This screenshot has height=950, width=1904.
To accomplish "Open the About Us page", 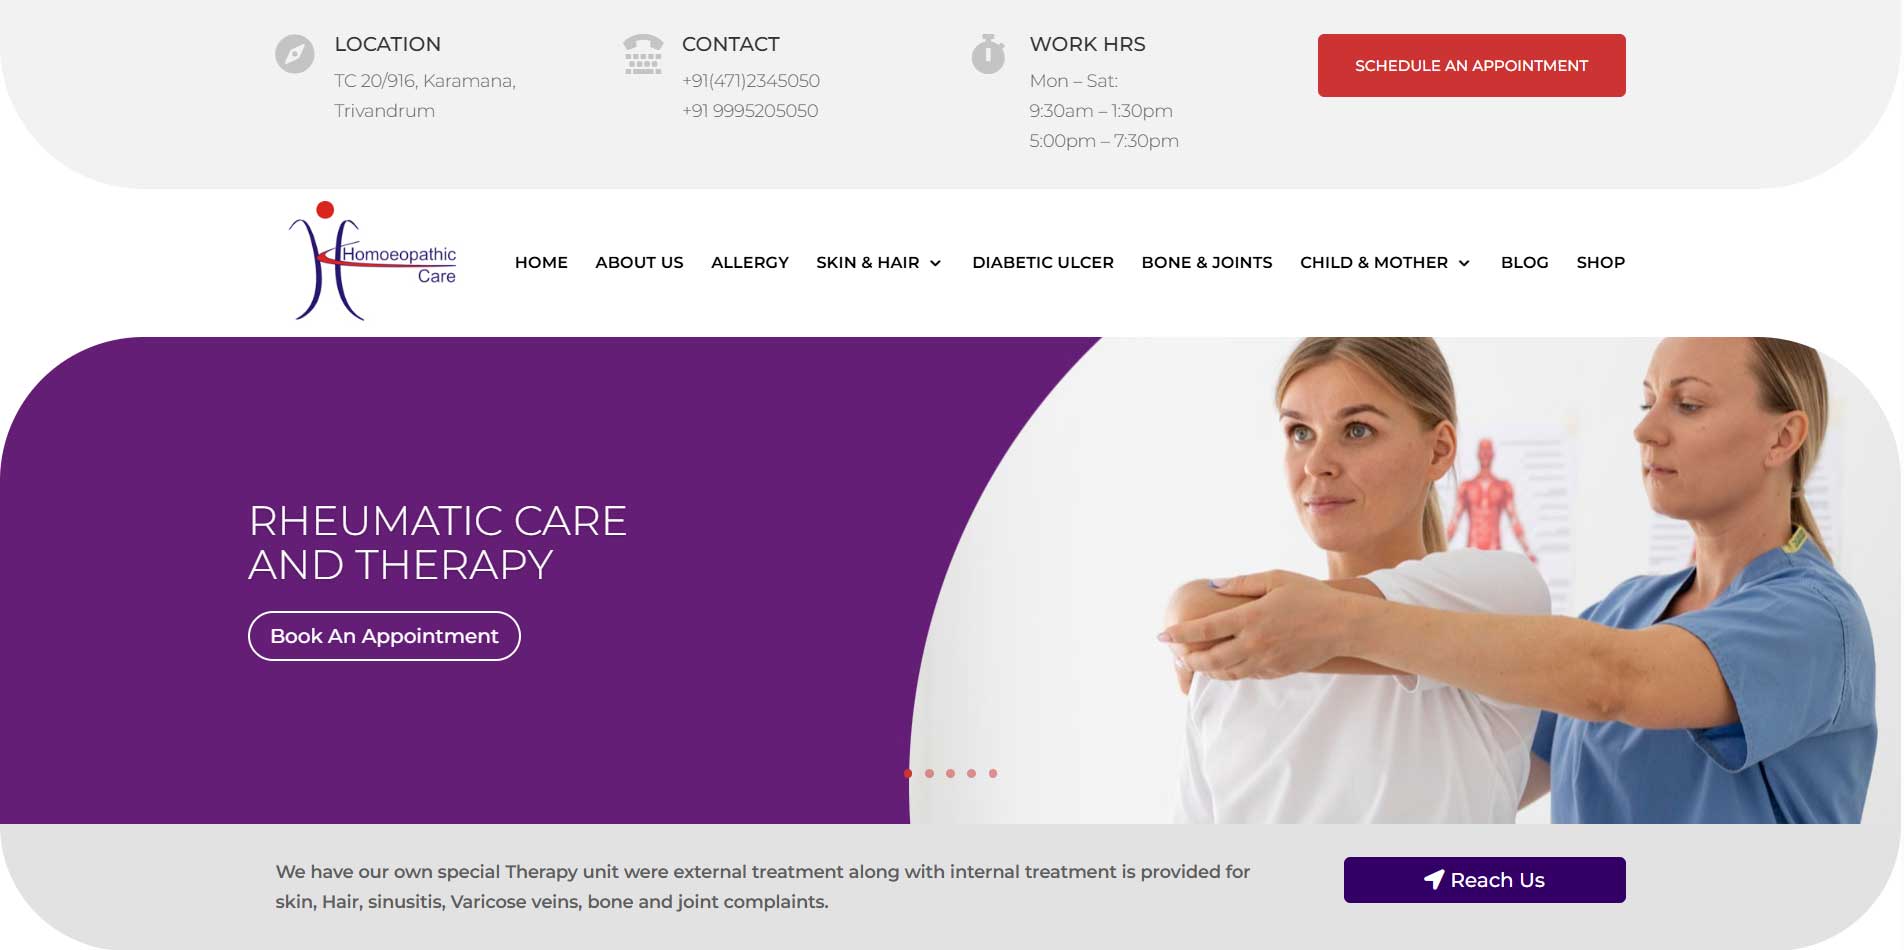I will point(639,262).
